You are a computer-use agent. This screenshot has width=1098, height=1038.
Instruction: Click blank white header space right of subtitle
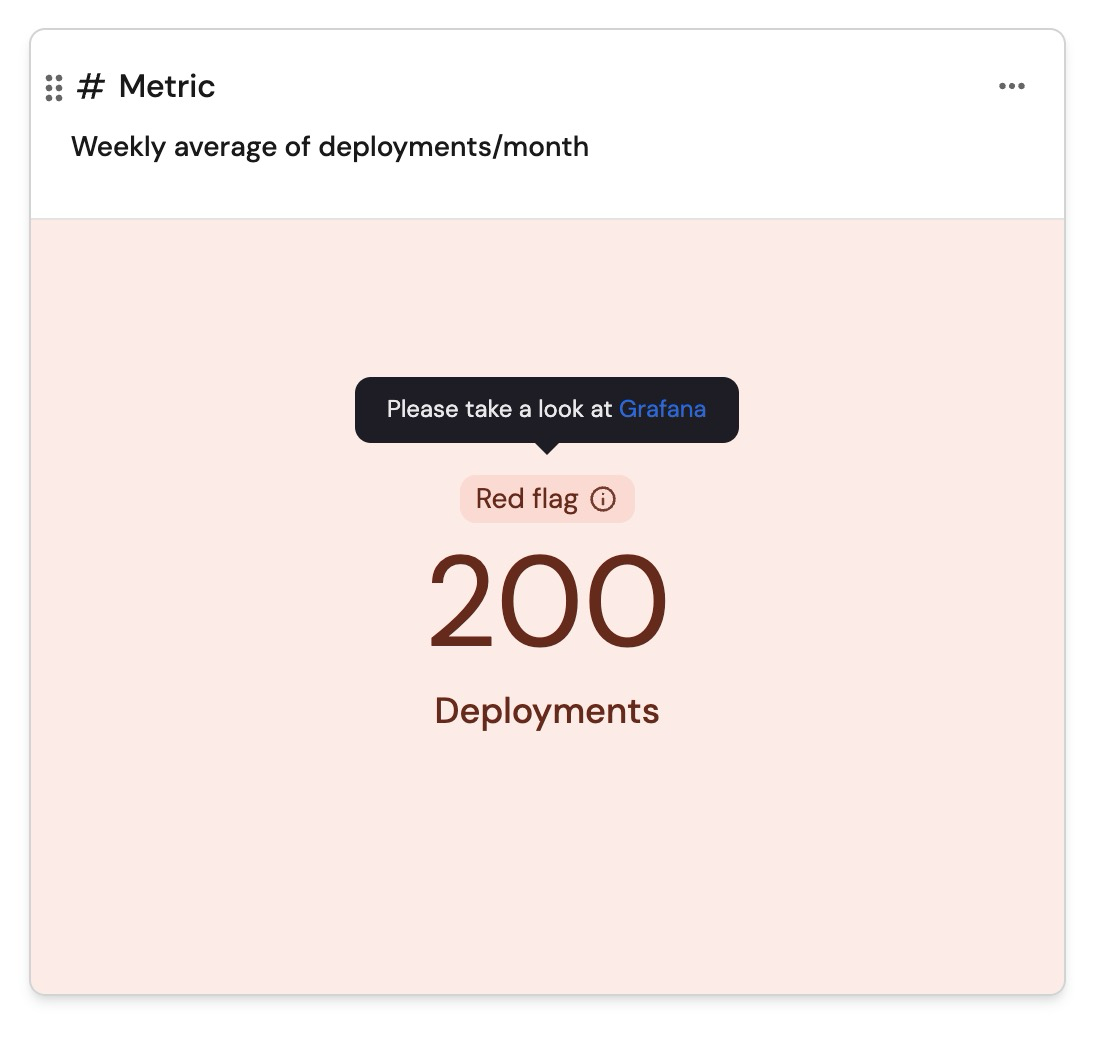click(x=820, y=148)
